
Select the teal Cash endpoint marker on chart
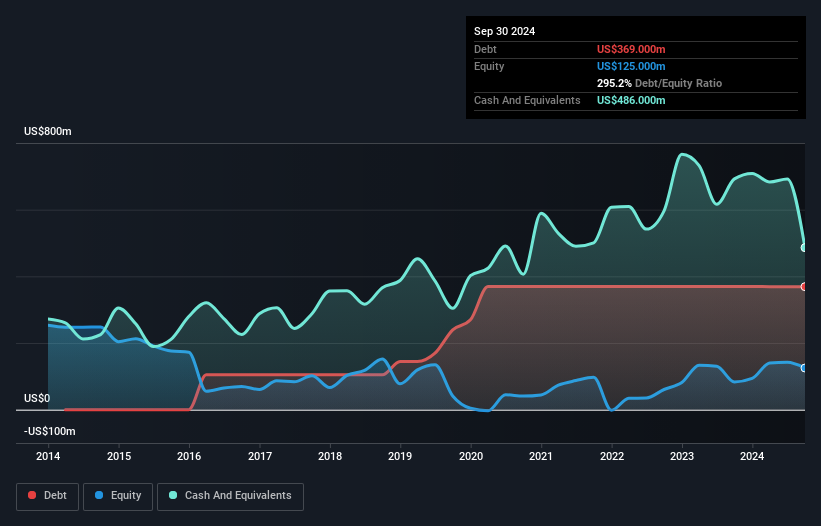click(x=803, y=247)
